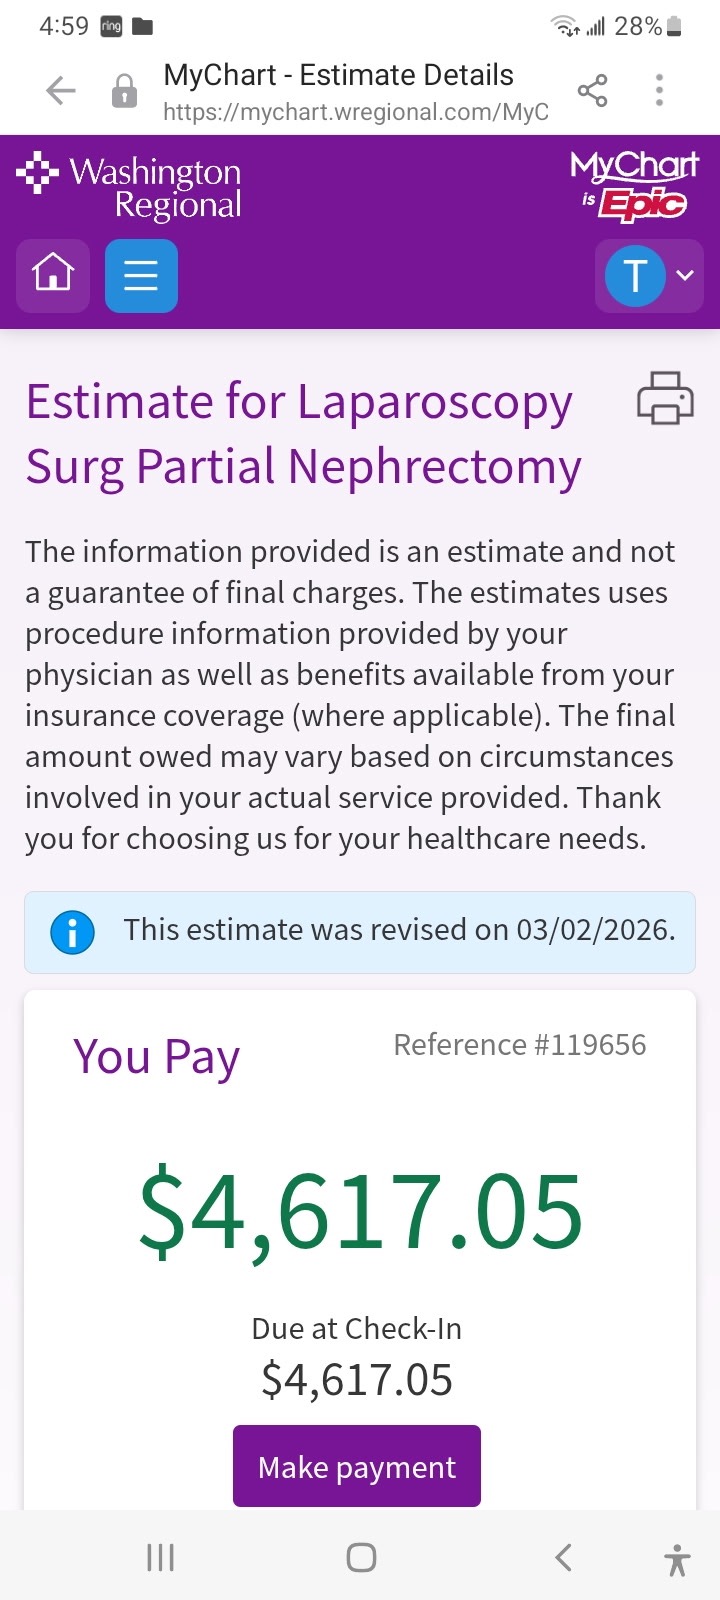
Task: Click the MyChart by Epic logo
Action: [x=634, y=186]
